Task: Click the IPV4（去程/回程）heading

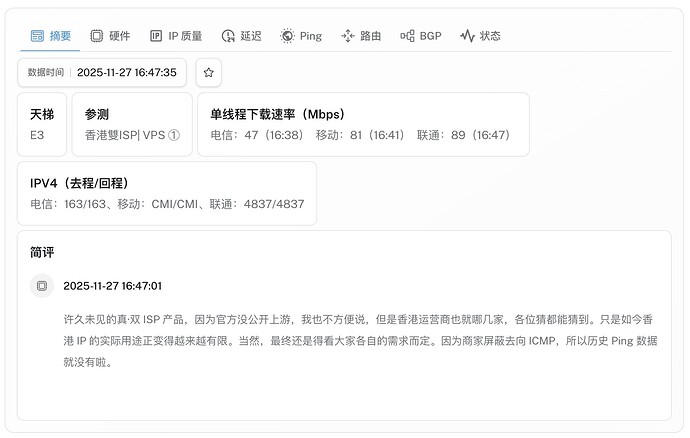Action: [79, 183]
